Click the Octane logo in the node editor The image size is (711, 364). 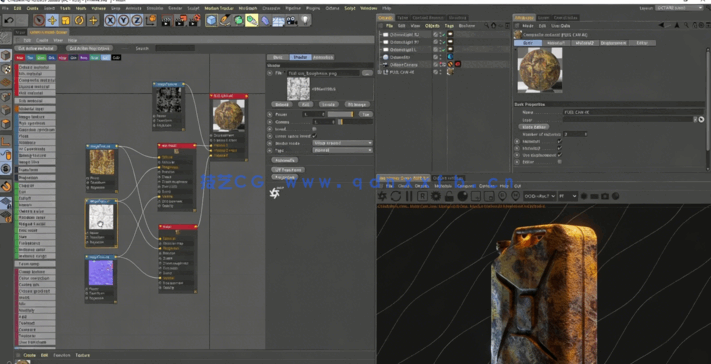(274, 193)
